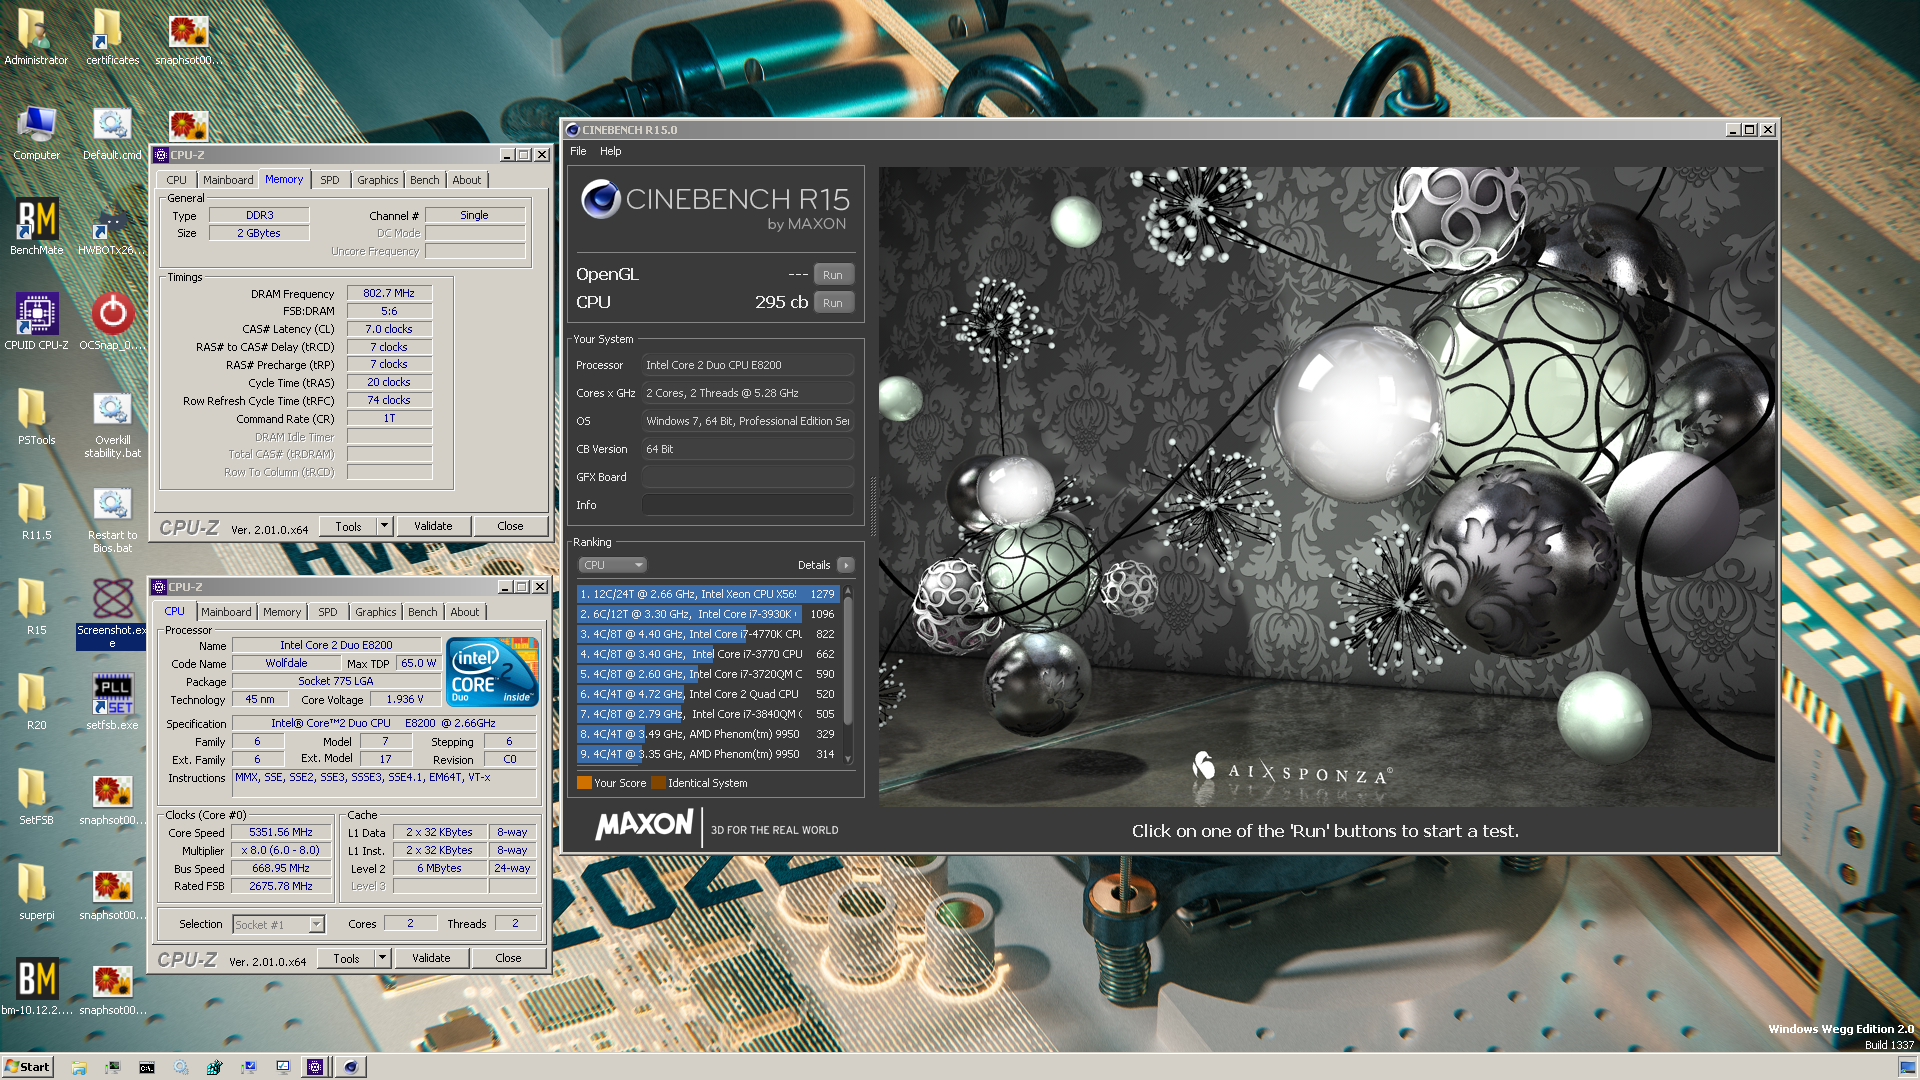Open the CPUID CPU-Z desktop shortcut
The width and height of the screenshot is (1920, 1080).
pos(37,322)
